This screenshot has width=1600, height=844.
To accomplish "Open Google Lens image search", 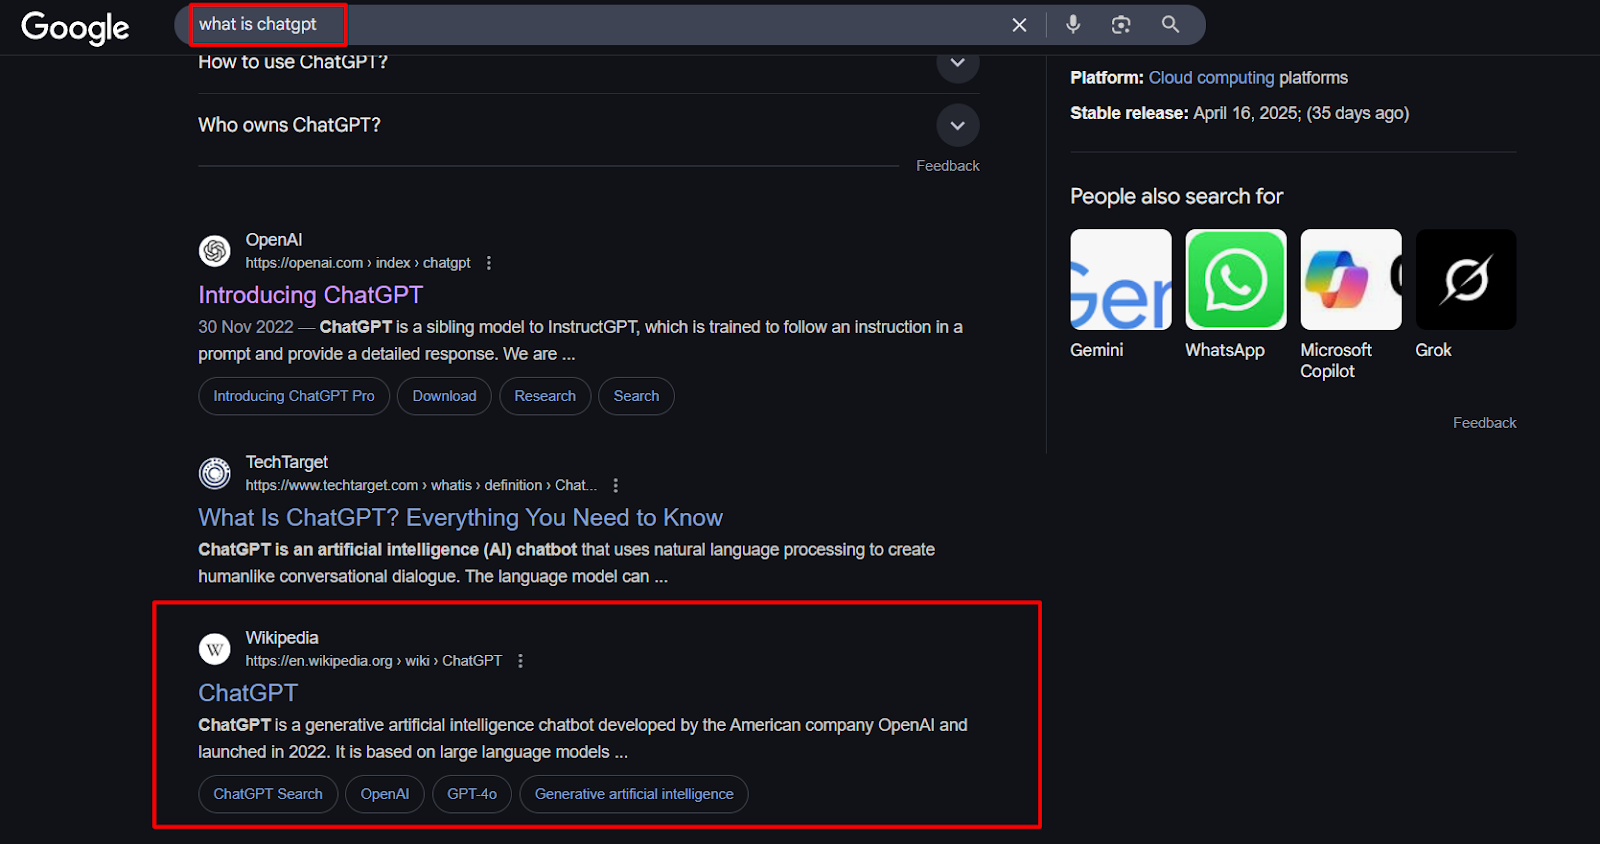I will (1121, 25).
